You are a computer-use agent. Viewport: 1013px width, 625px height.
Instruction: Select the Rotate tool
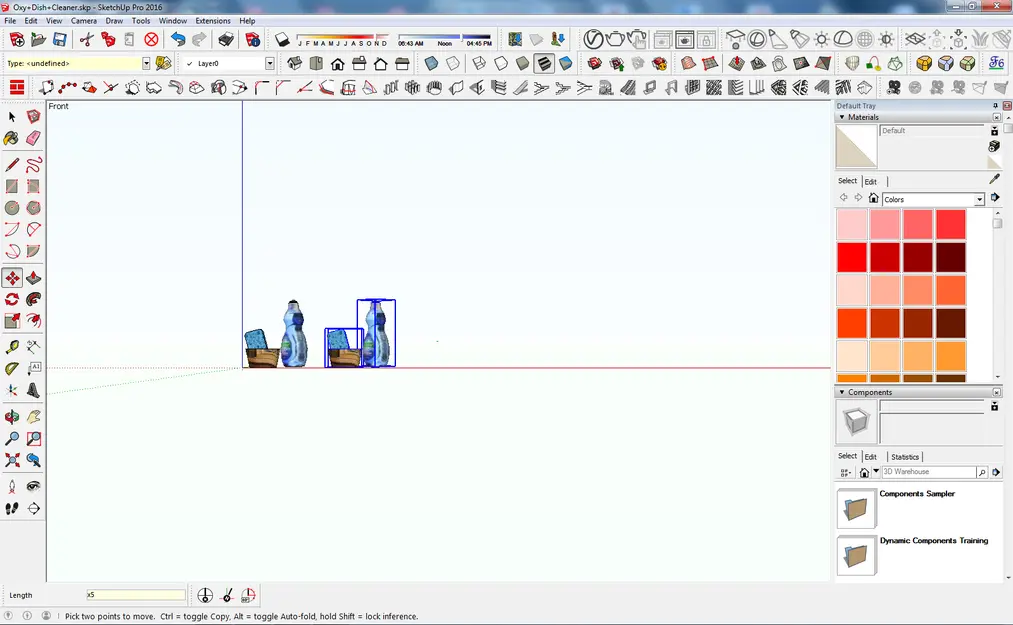pos(14,298)
